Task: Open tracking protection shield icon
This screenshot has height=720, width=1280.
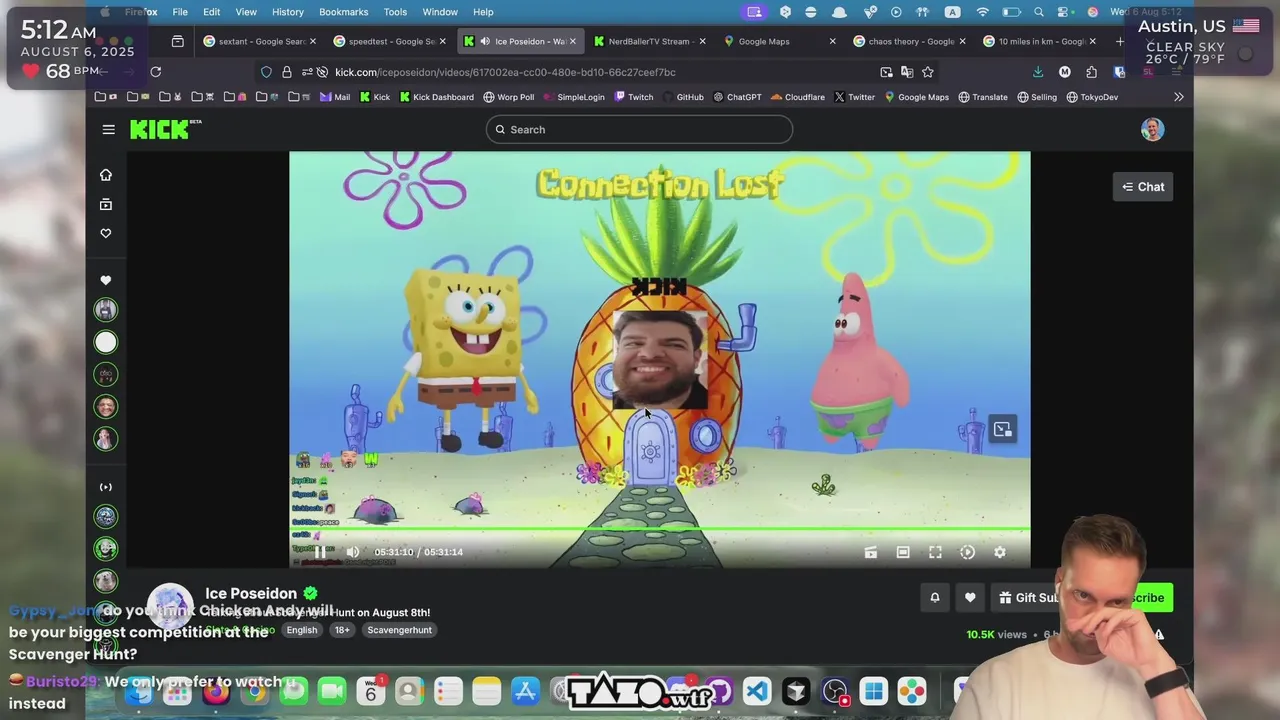Action: [x=266, y=72]
